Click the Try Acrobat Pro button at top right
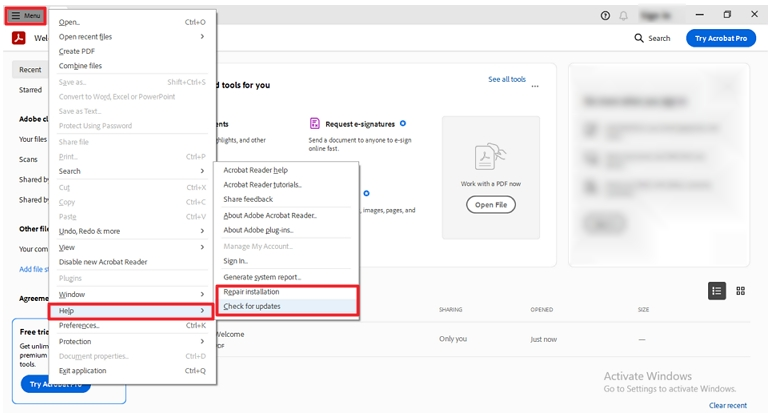Screen dimensions: 768x413 (720, 38)
